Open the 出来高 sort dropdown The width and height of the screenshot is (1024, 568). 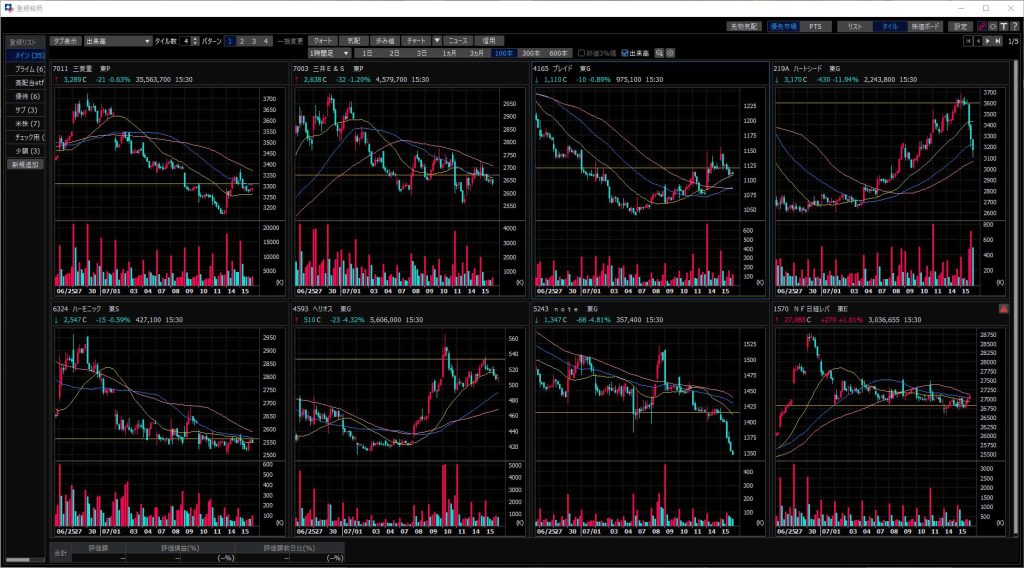[x=117, y=41]
